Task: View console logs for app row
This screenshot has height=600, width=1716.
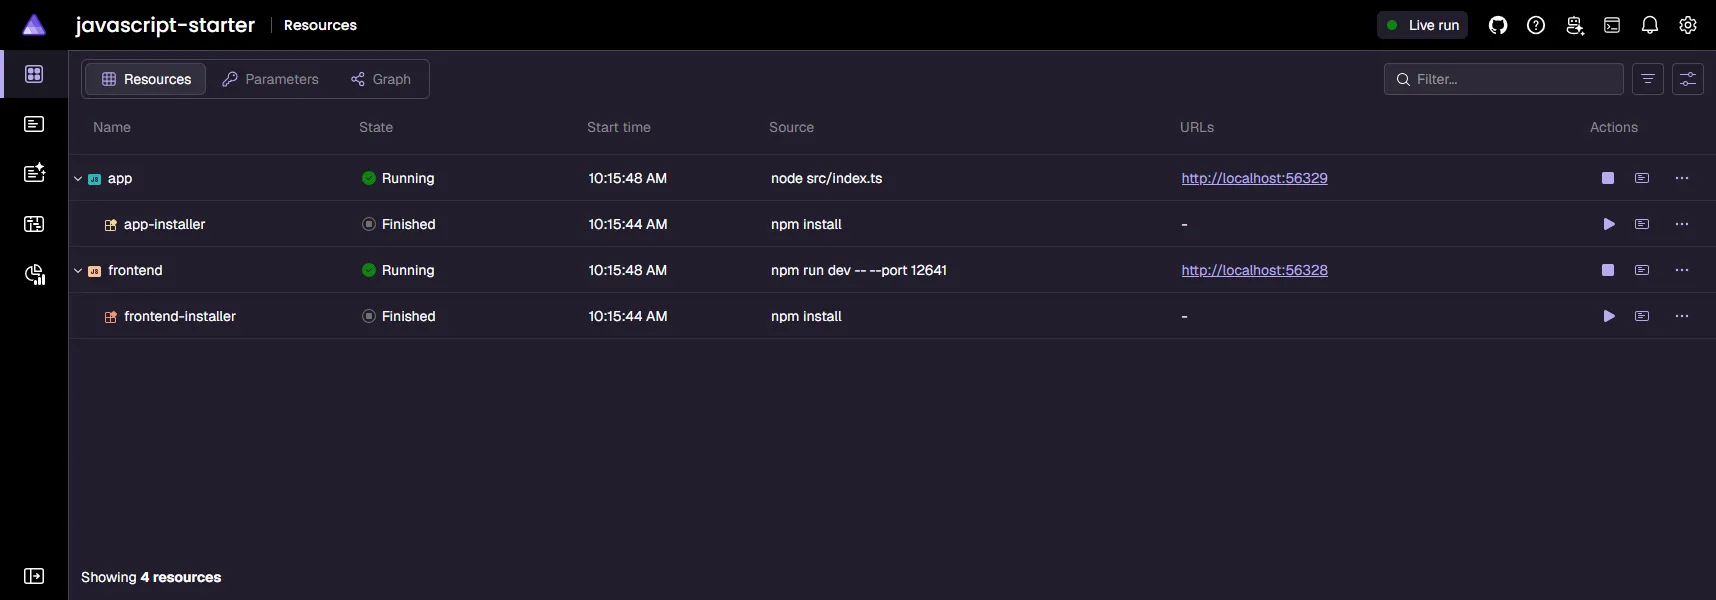Action: pyautogui.click(x=1642, y=178)
